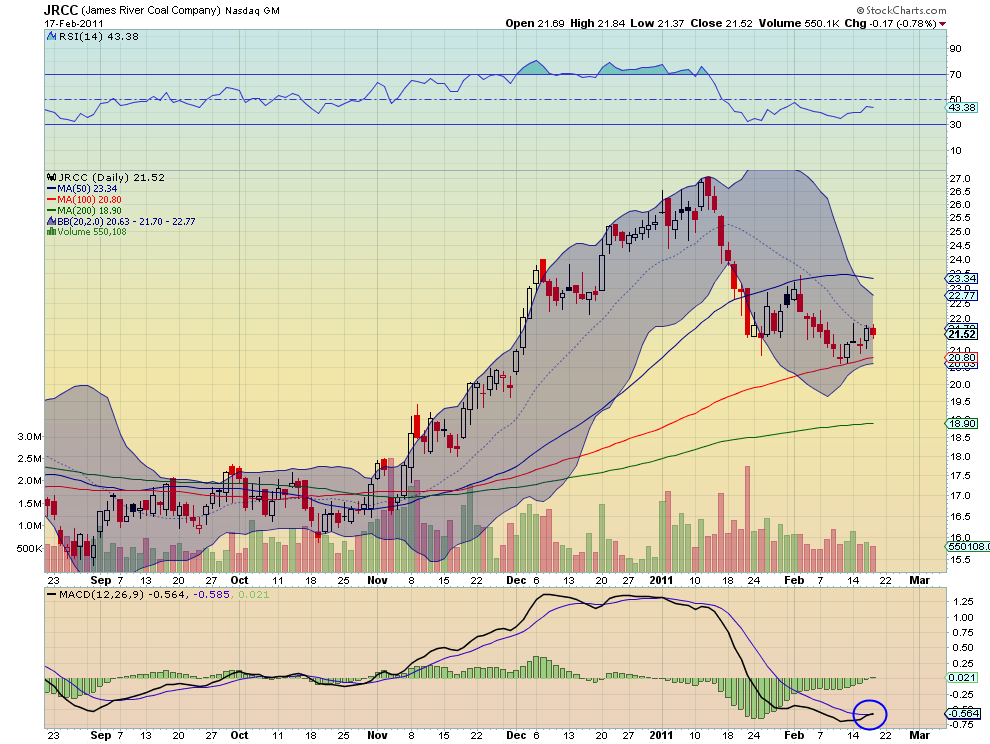The image size is (990, 744).
Task: Click the Dec label under the price panel
Action: 516,580
